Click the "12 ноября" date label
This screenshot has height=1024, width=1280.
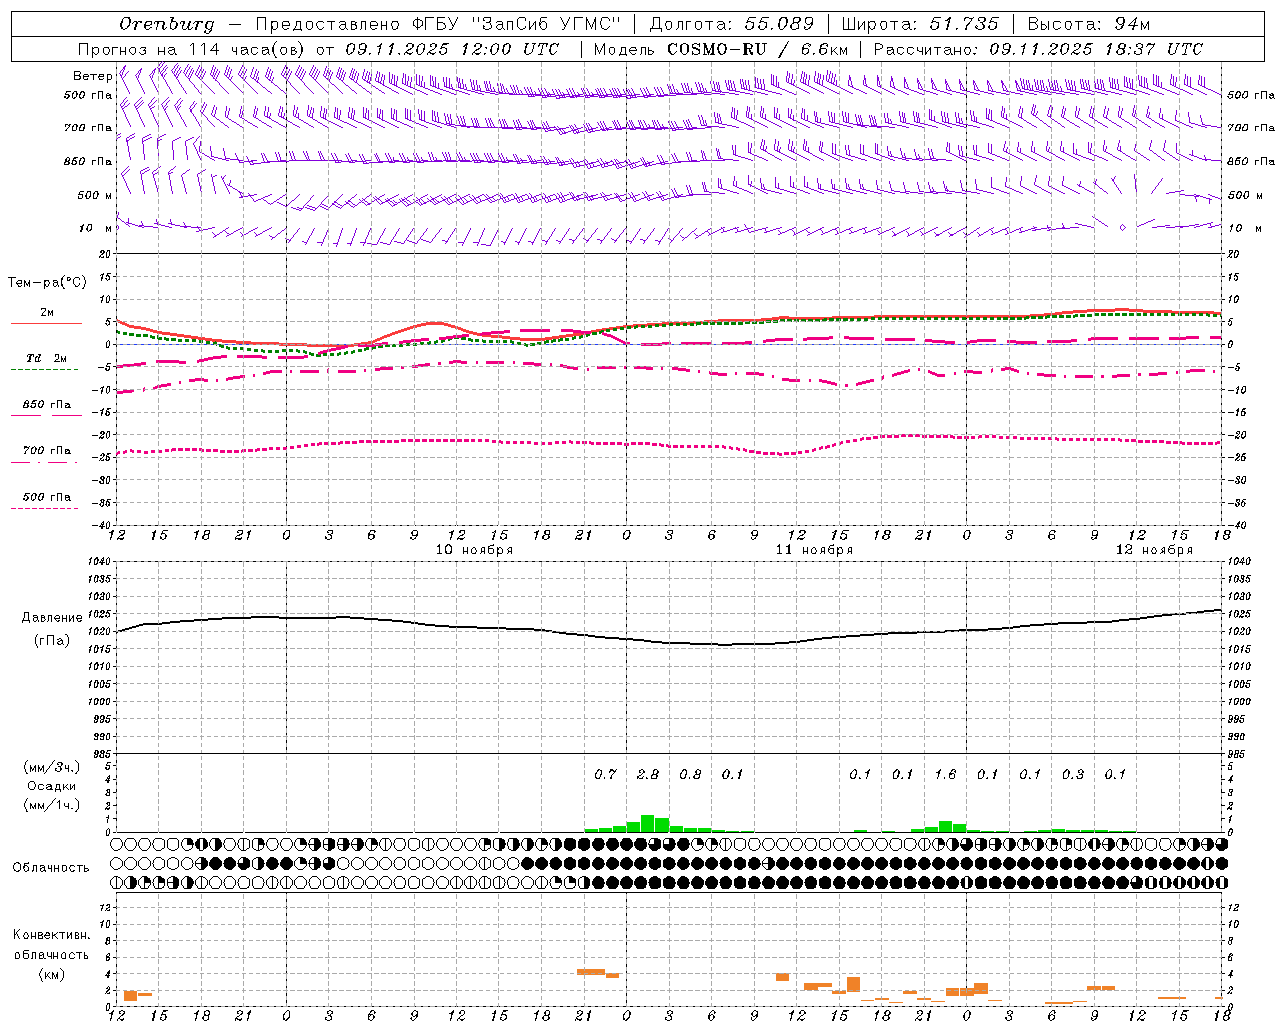(x=1154, y=550)
